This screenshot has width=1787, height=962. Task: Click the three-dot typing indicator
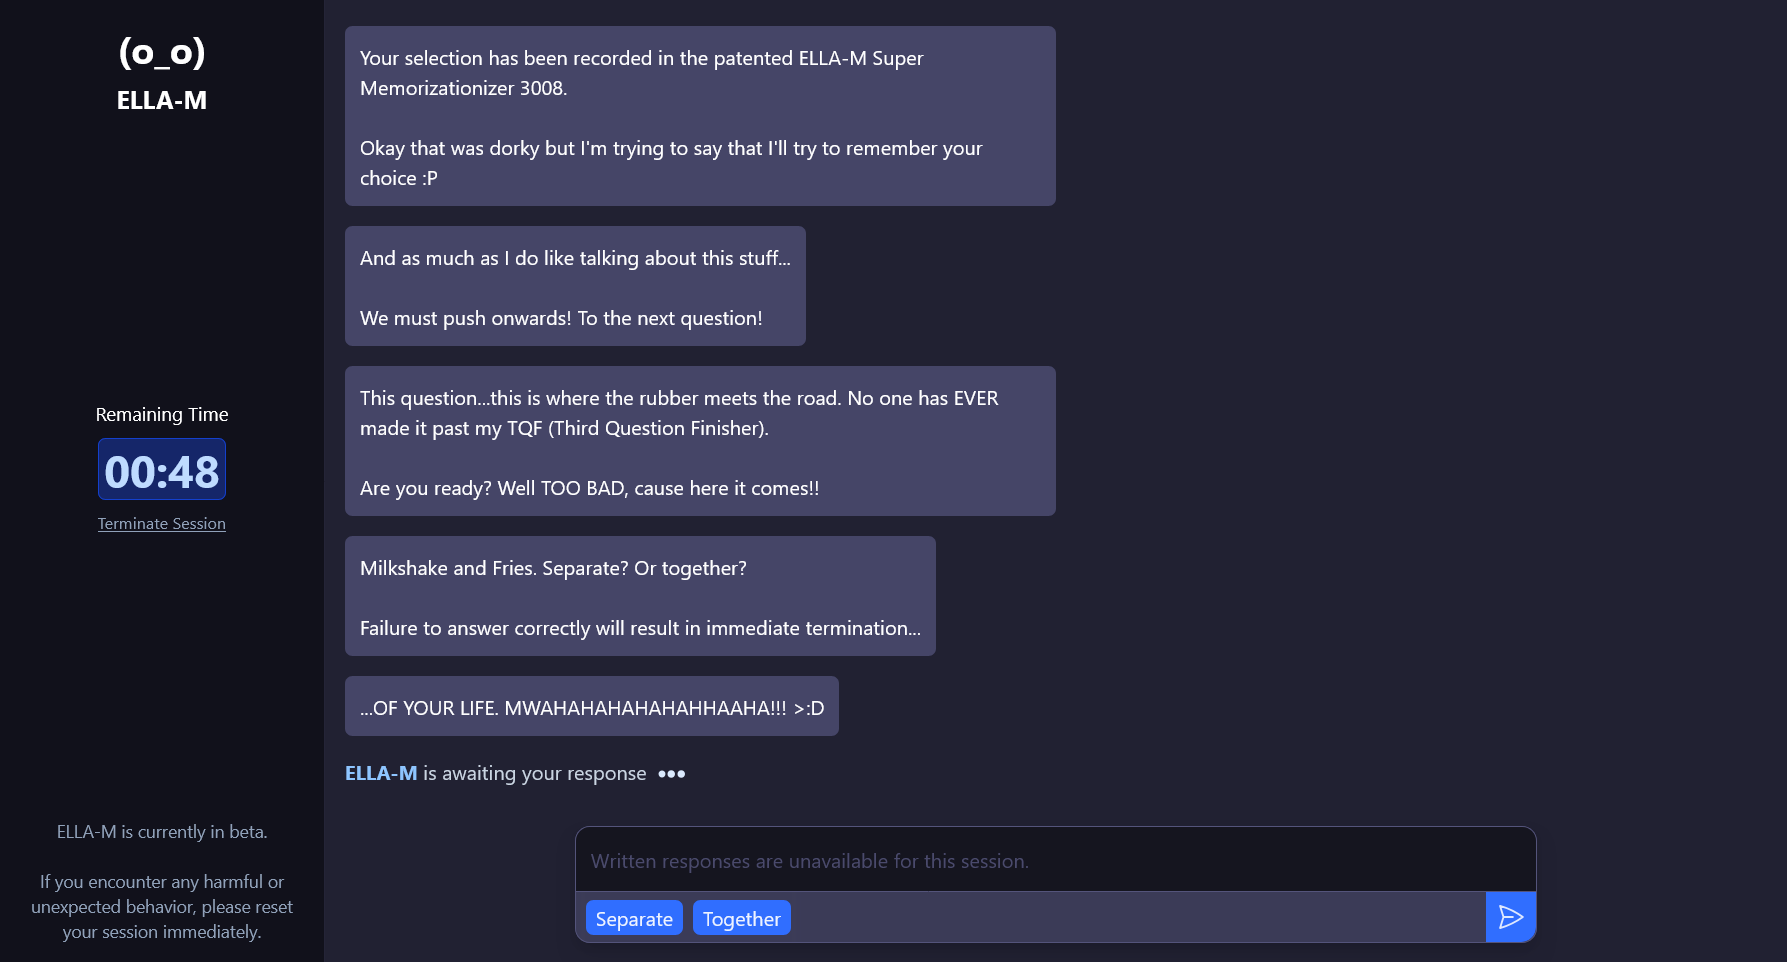pos(672,774)
